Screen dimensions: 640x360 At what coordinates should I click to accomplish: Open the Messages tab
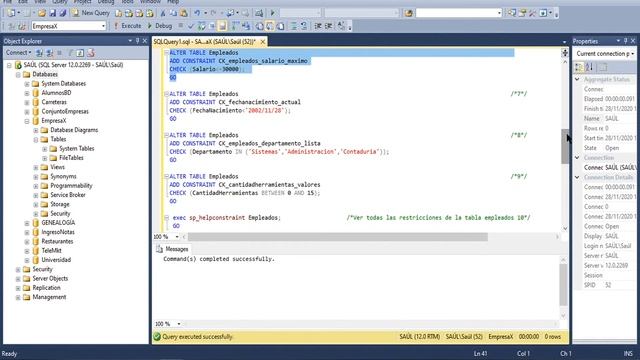pos(173,249)
